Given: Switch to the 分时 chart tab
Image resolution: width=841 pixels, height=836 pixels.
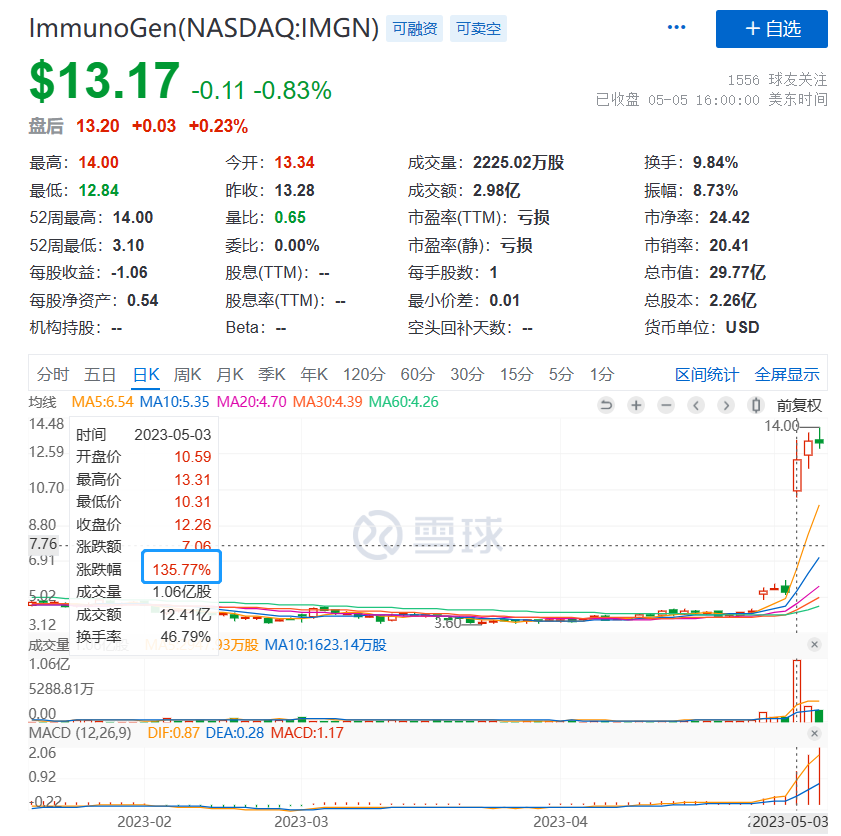Looking at the screenshot, I should (53, 374).
